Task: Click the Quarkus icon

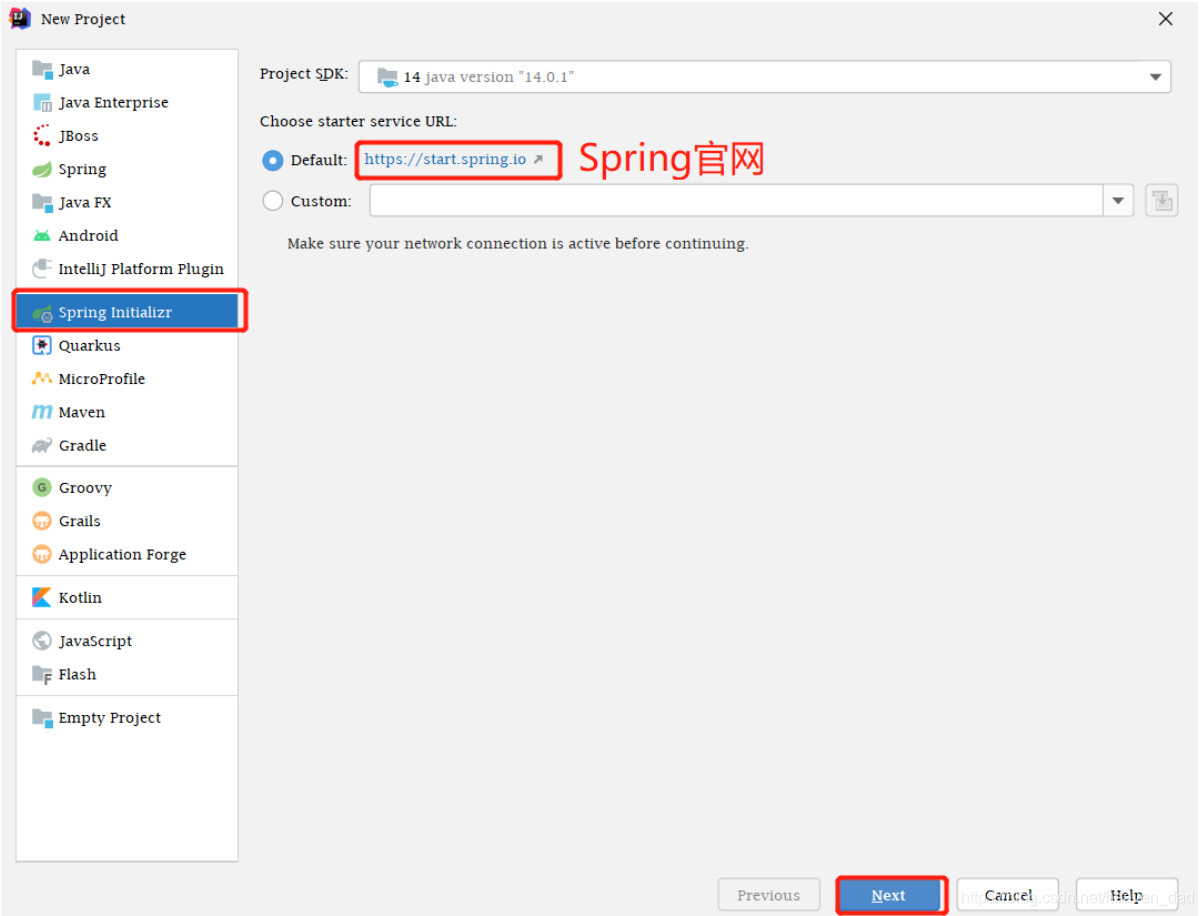Action: [x=42, y=346]
